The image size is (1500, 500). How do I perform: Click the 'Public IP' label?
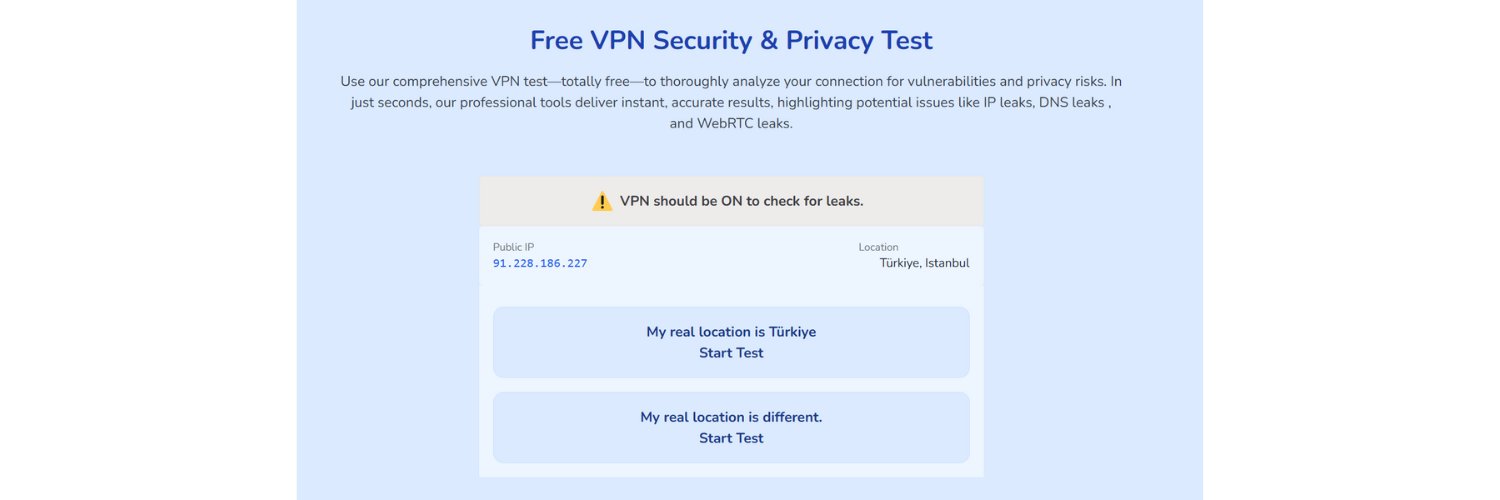click(514, 247)
